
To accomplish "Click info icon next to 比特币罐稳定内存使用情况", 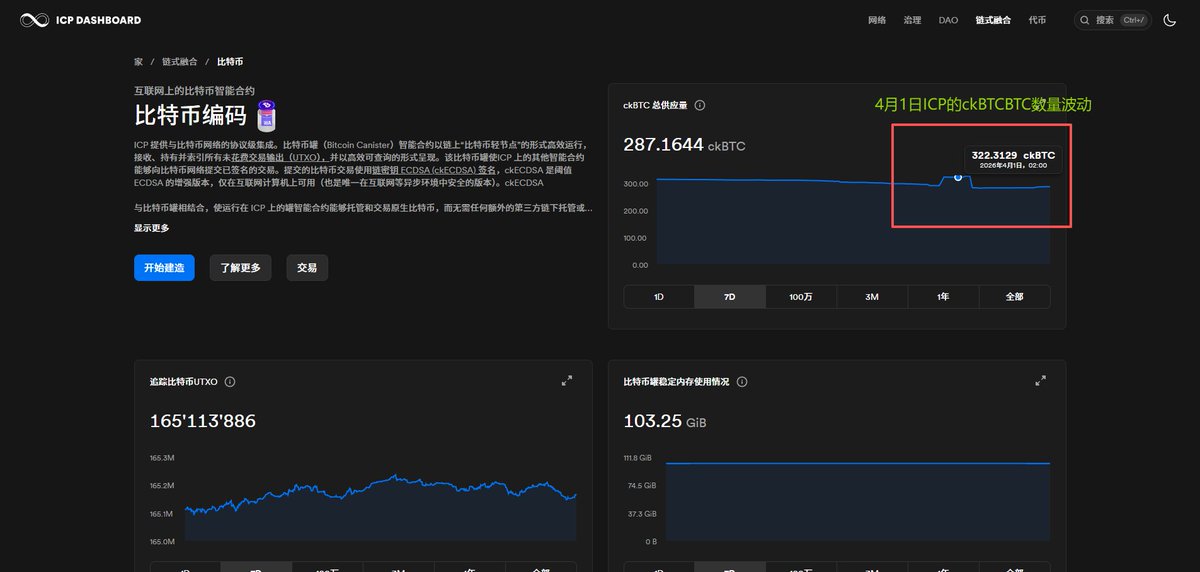I will [x=742, y=382].
